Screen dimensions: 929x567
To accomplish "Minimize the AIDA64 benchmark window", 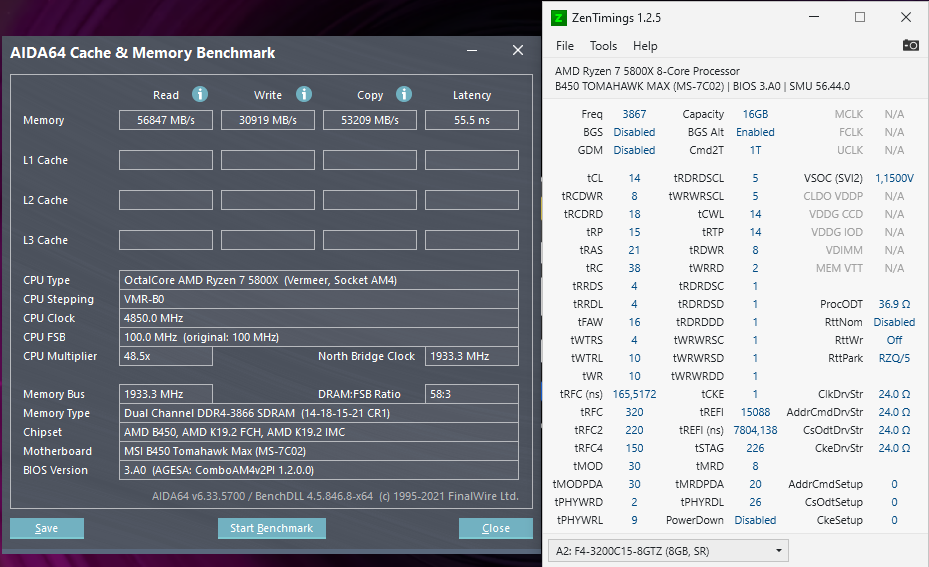I will (x=472, y=51).
